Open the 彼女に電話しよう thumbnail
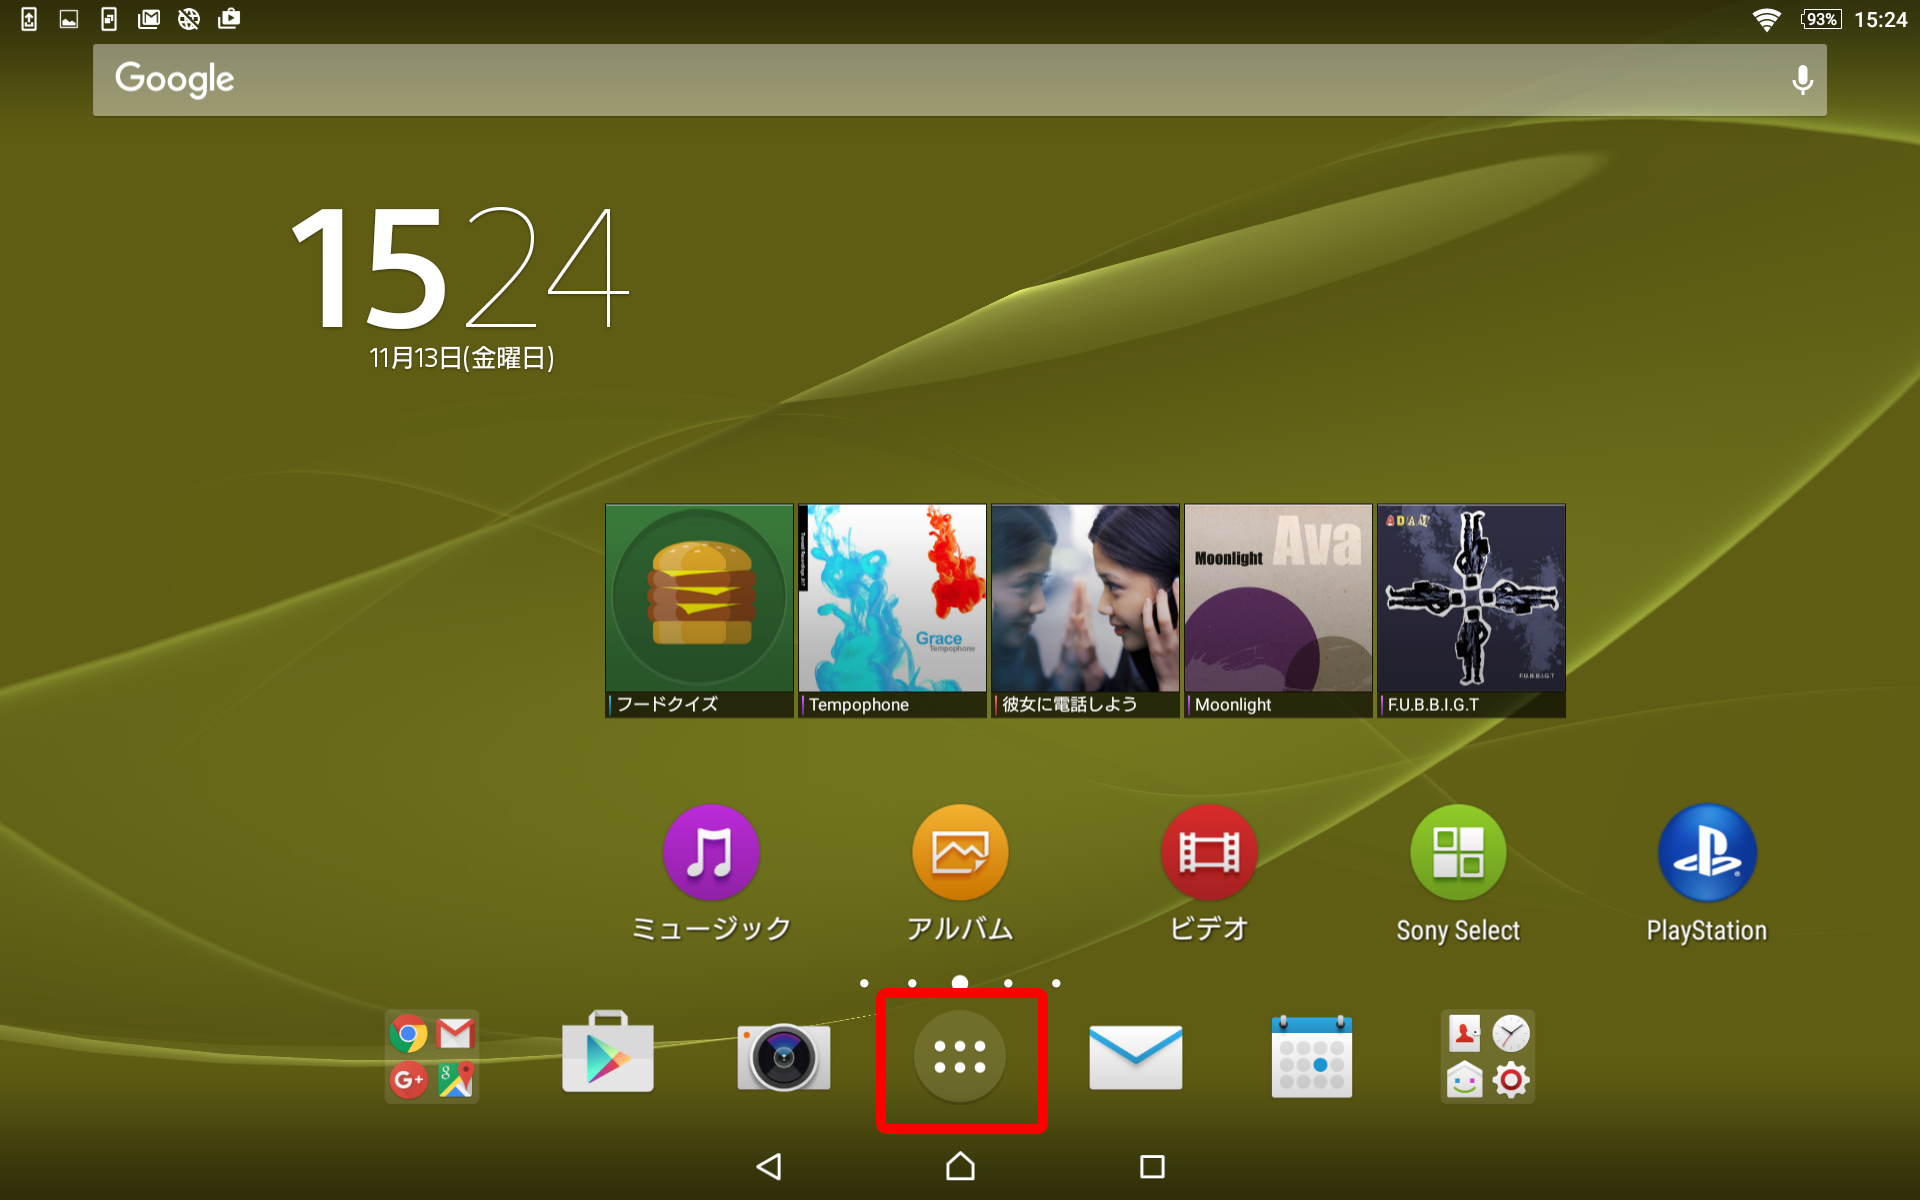Image resolution: width=1920 pixels, height=1200 pixels. click(x=1085, y=610)
